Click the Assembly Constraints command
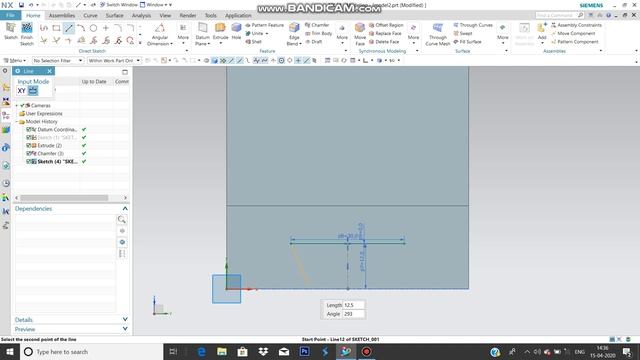Image resolution: width=640 pixels, height=360 pixels. tap(576, 25)
